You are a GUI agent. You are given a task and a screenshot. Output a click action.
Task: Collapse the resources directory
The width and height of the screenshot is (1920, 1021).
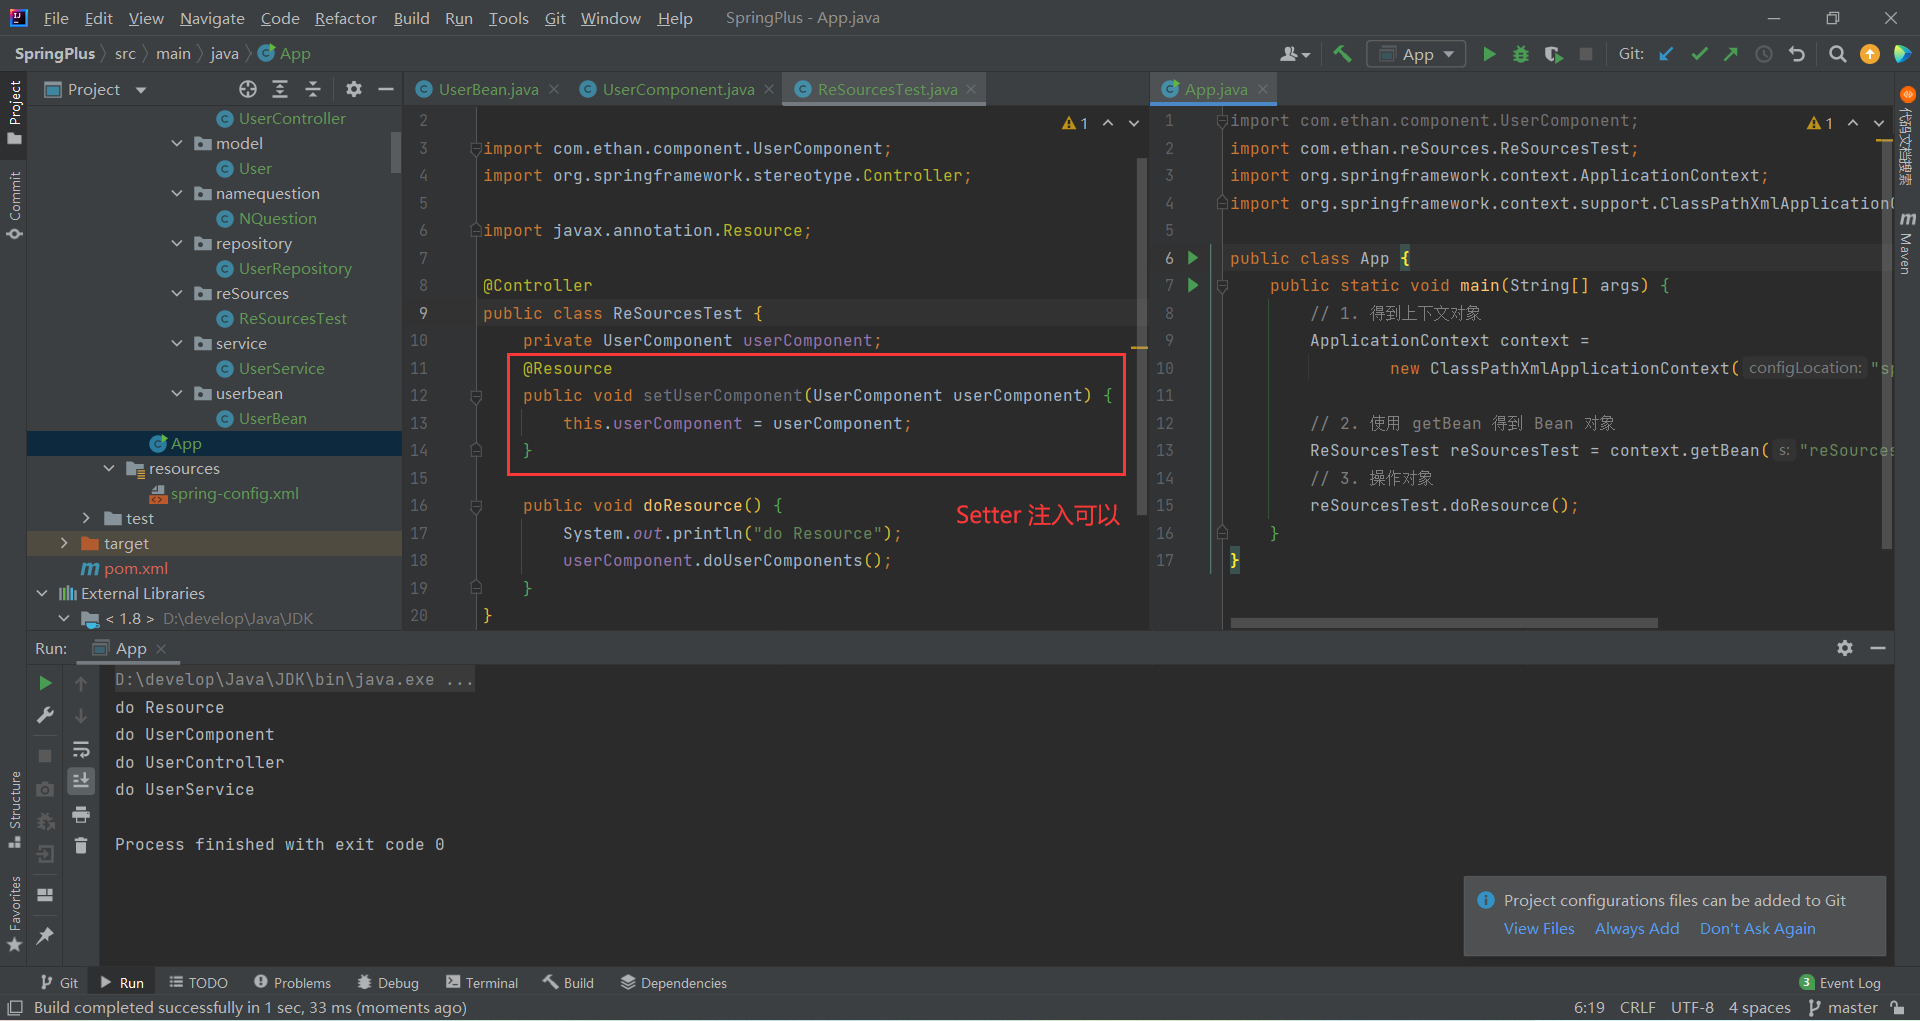click(109, 468)
